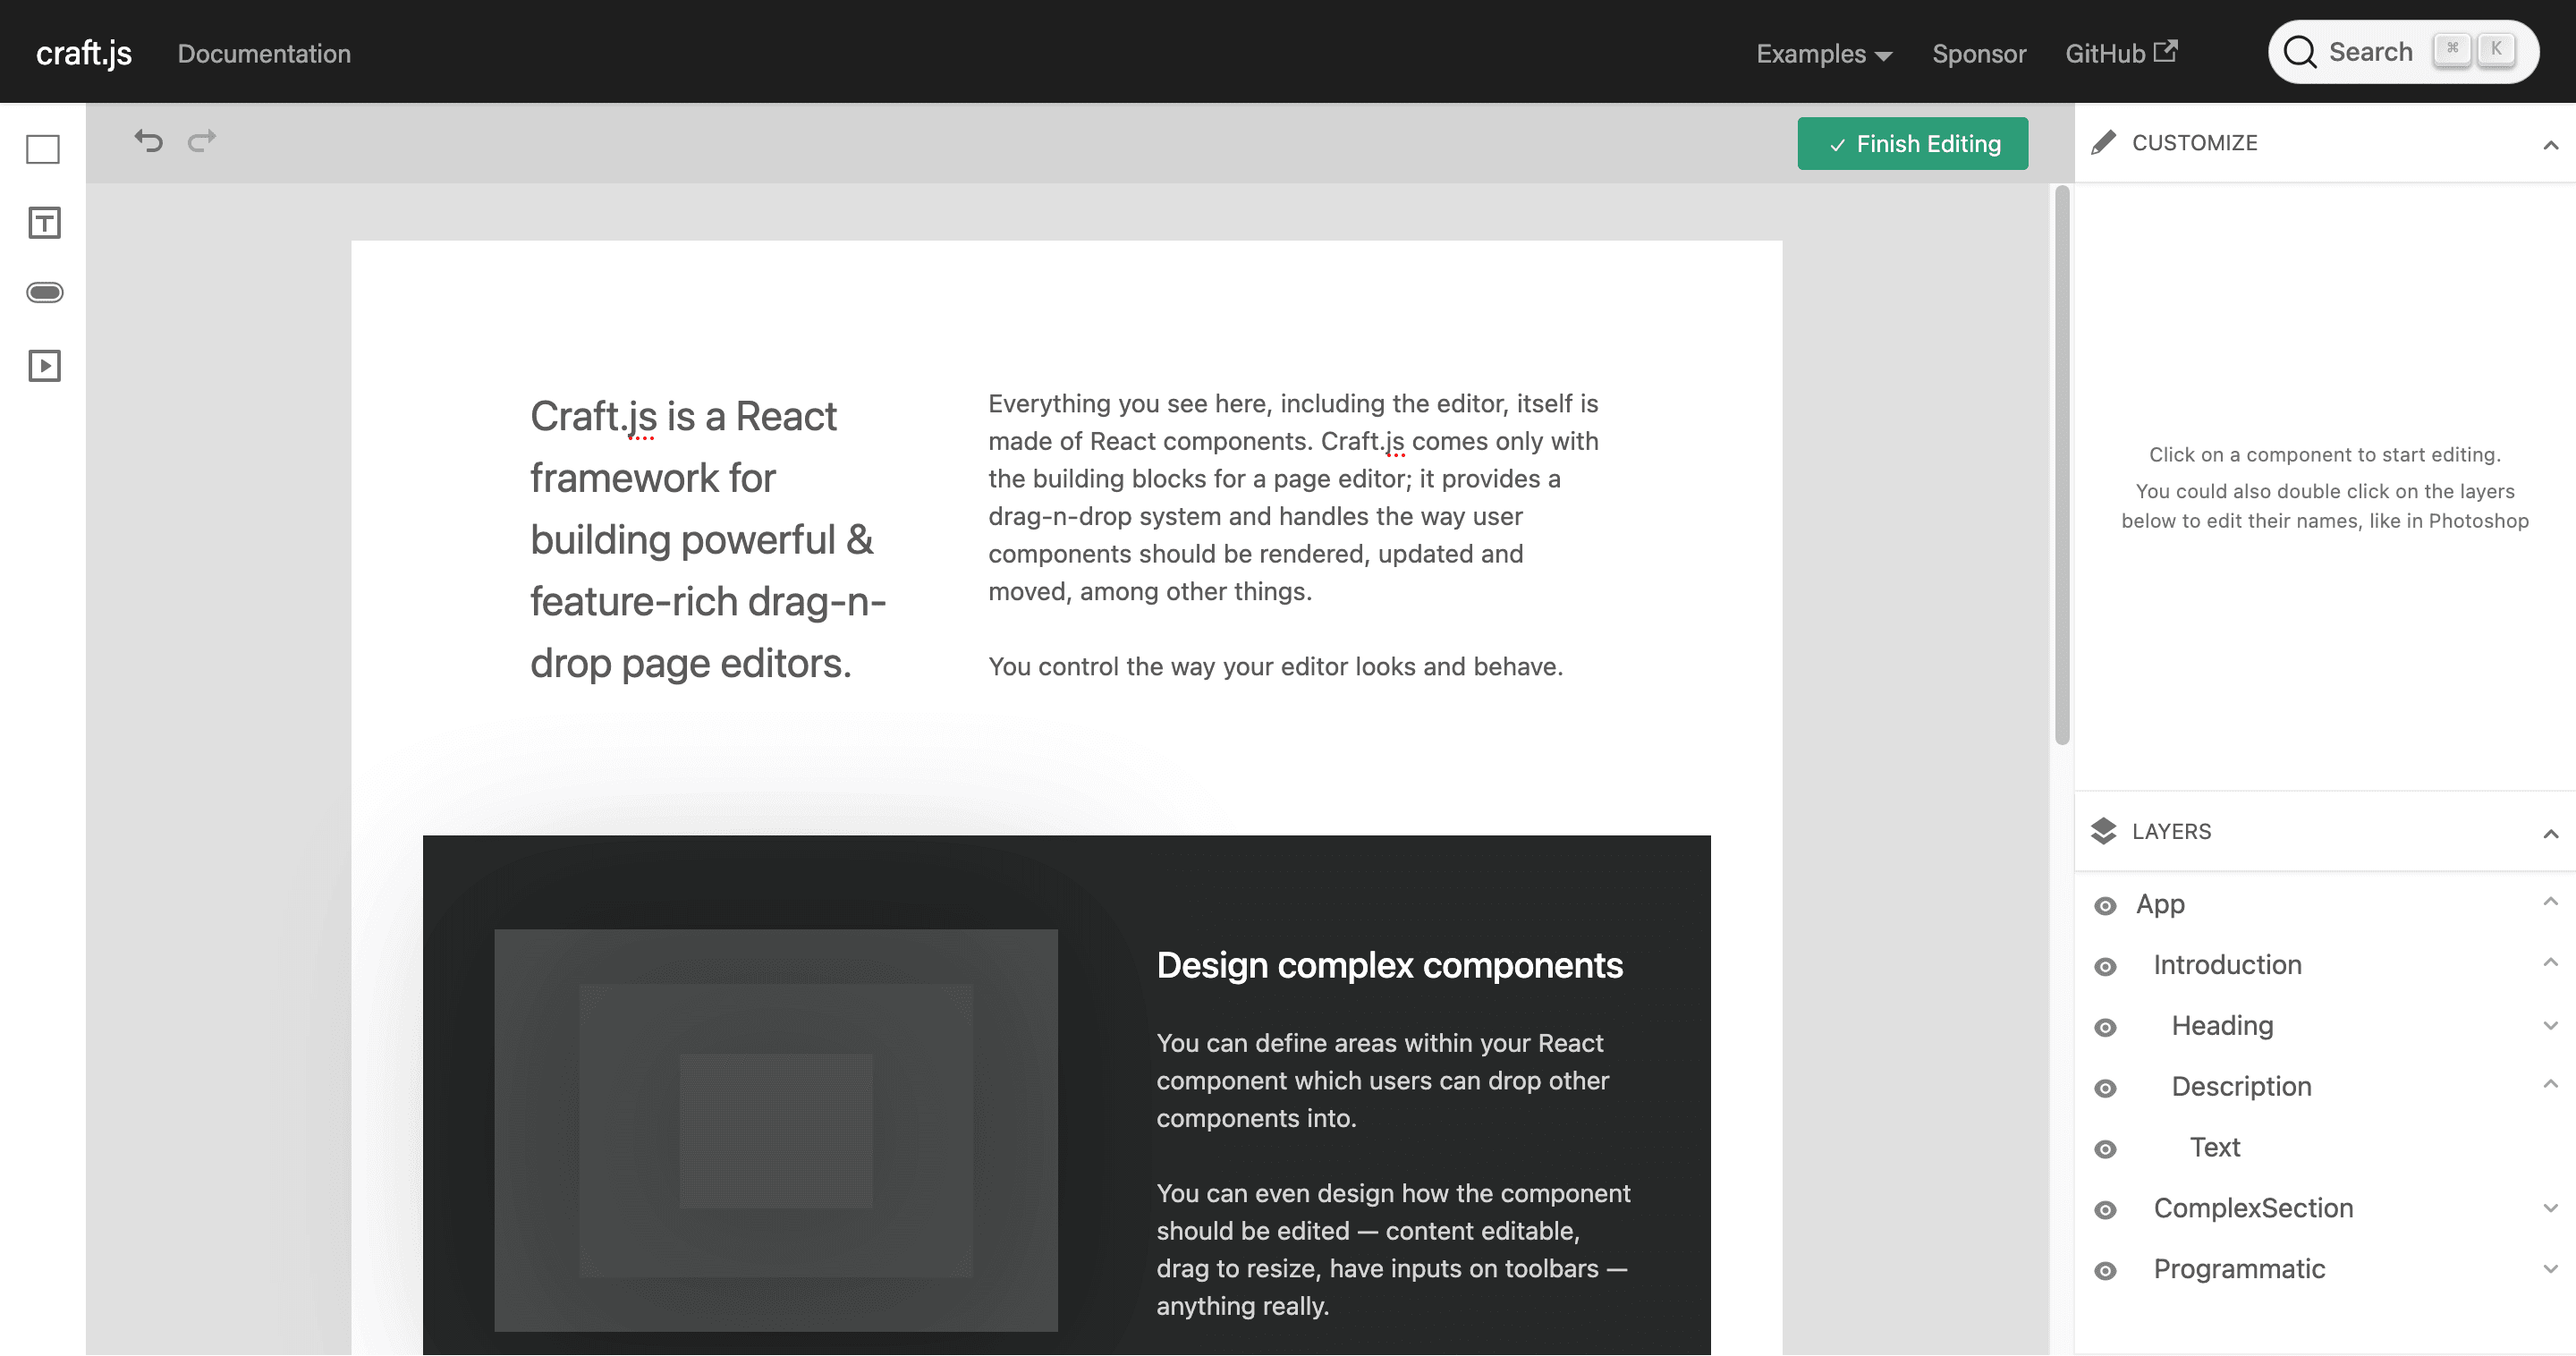Select the Video component tool
Viewport: 2576px width, 1356px height.
coord(44,365)
